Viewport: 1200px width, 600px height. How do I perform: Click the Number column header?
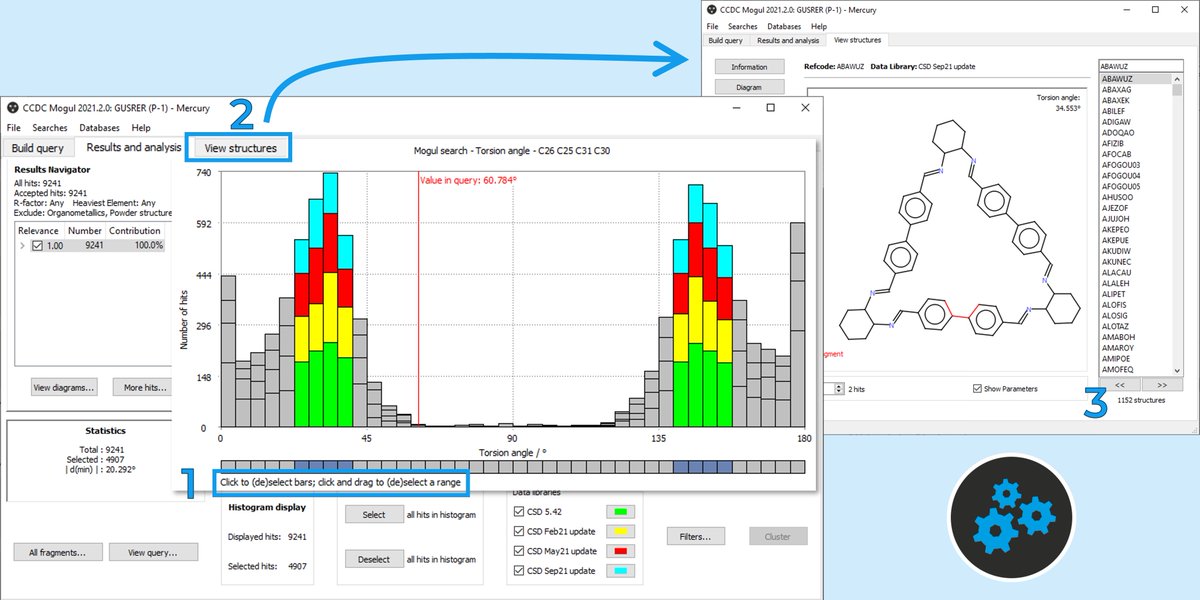tap(86, 231)
